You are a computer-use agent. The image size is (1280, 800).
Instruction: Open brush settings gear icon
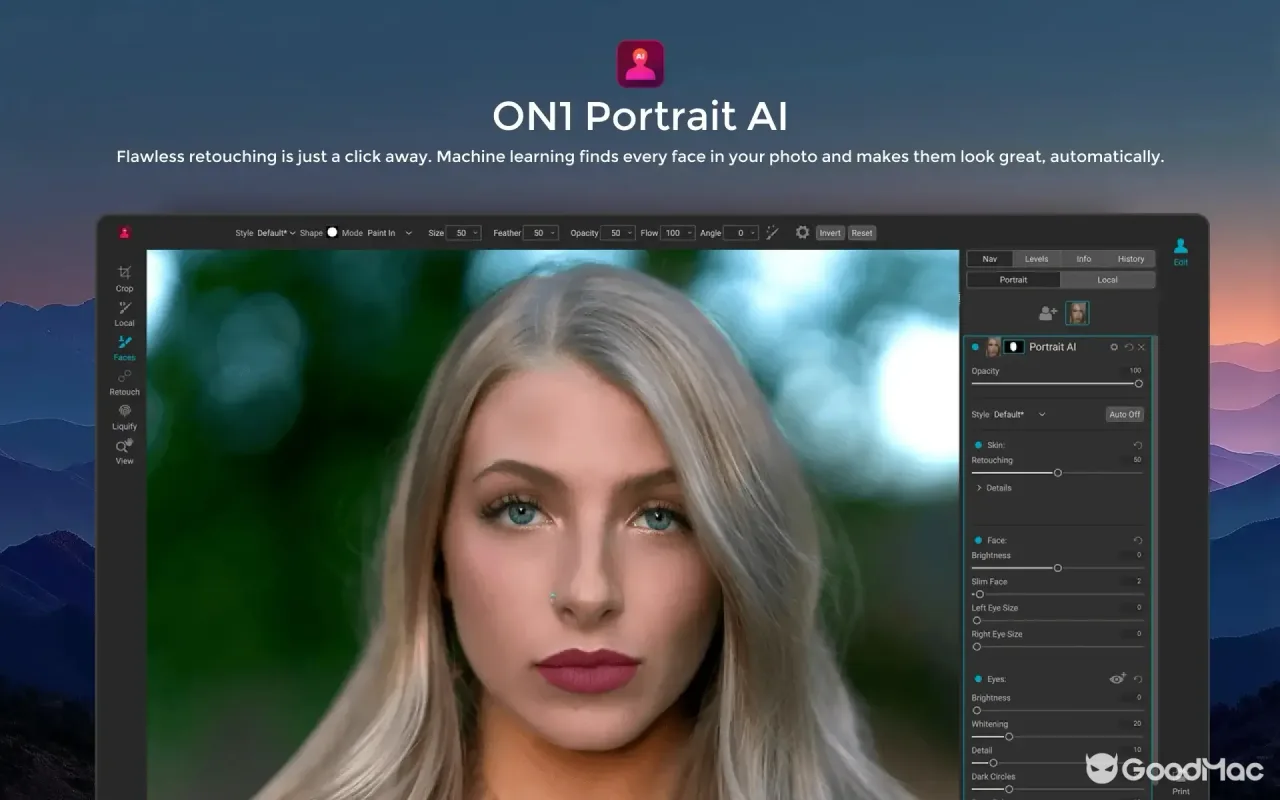coord(802,233)
